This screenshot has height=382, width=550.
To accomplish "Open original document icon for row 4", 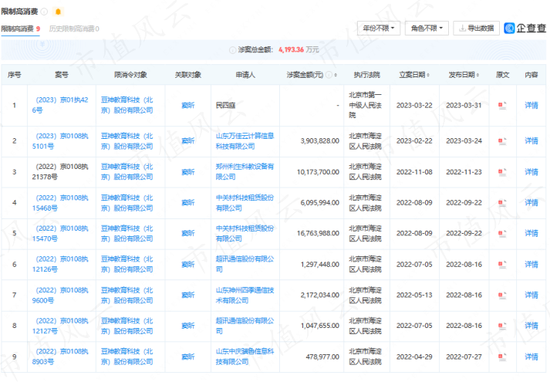I will [502, 203].
